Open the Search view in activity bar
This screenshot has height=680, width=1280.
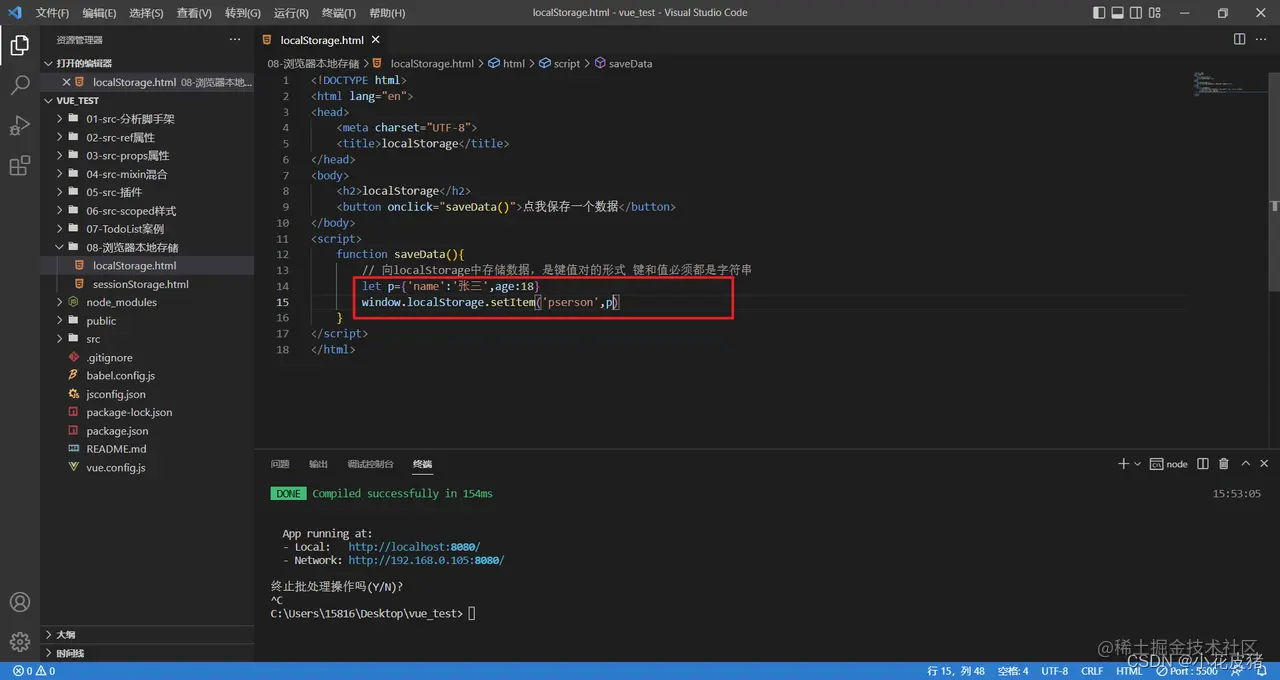pyautogui.click(x=20, y=86)
